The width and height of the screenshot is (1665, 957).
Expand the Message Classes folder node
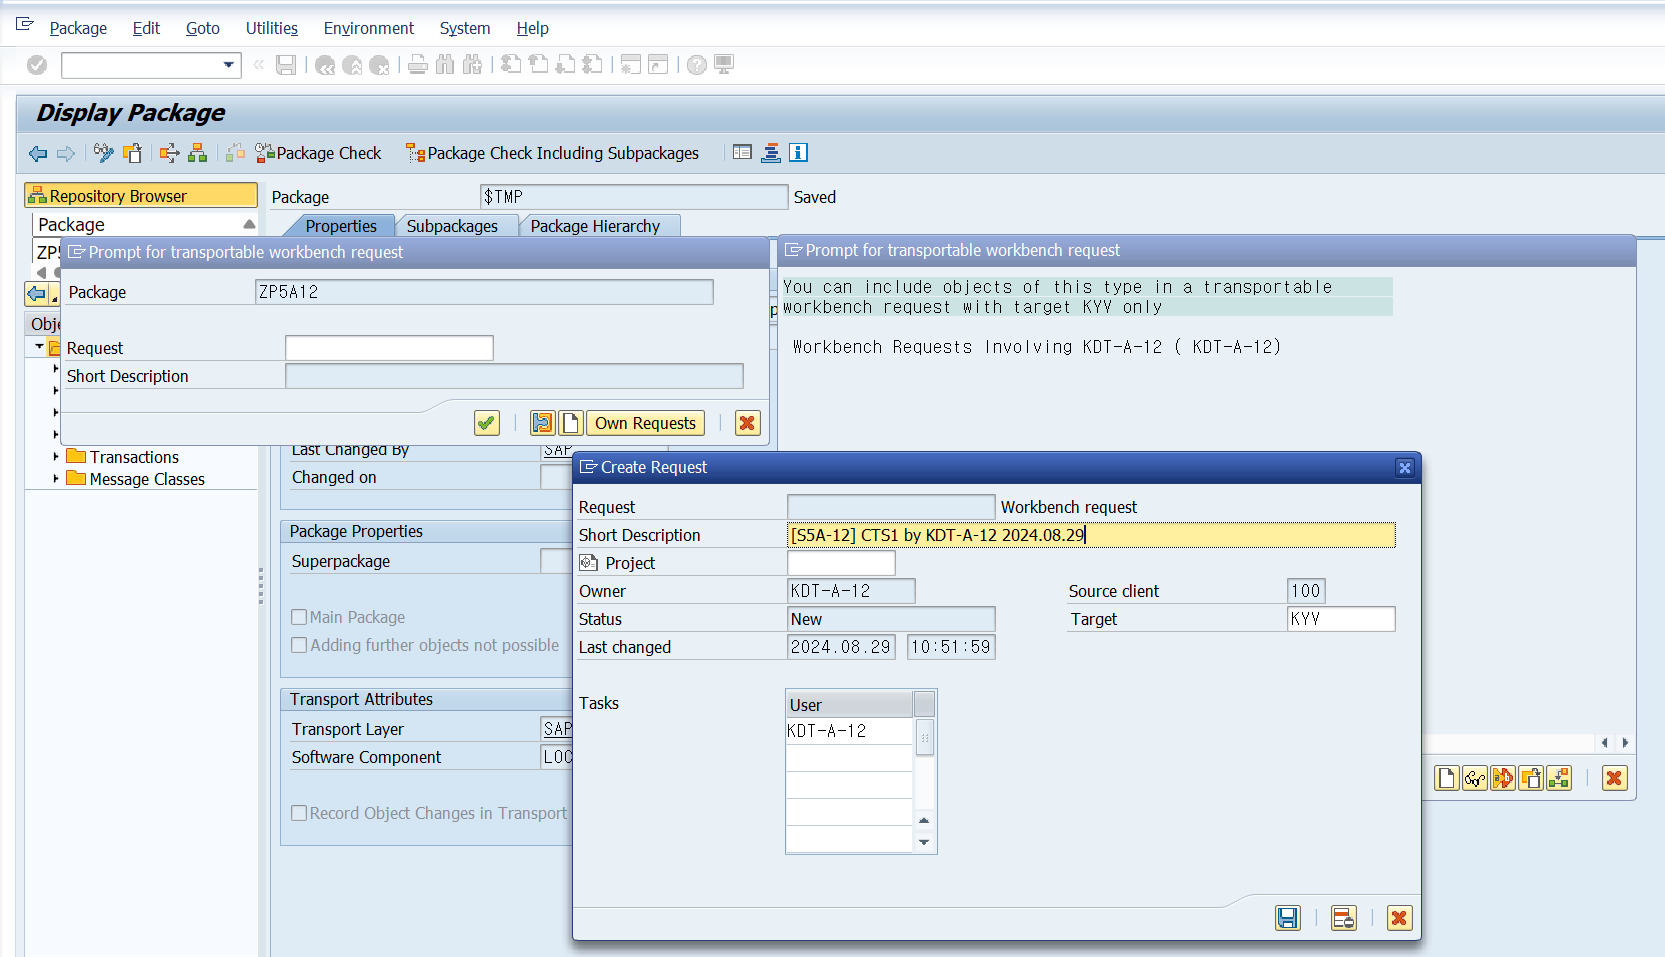point(56,479)
